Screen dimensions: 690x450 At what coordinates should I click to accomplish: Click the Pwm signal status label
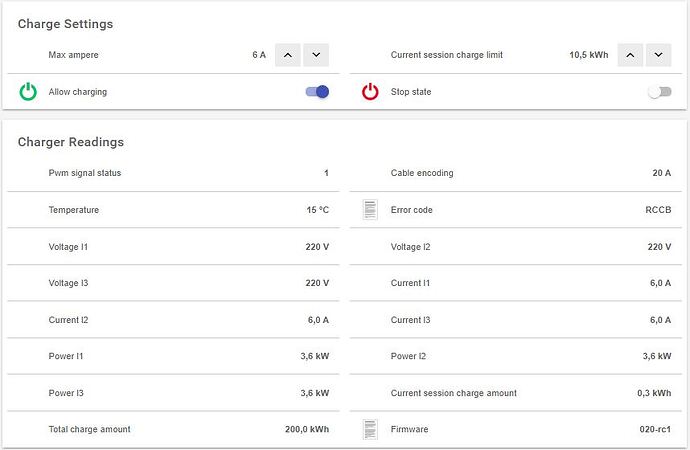[84, 173]
